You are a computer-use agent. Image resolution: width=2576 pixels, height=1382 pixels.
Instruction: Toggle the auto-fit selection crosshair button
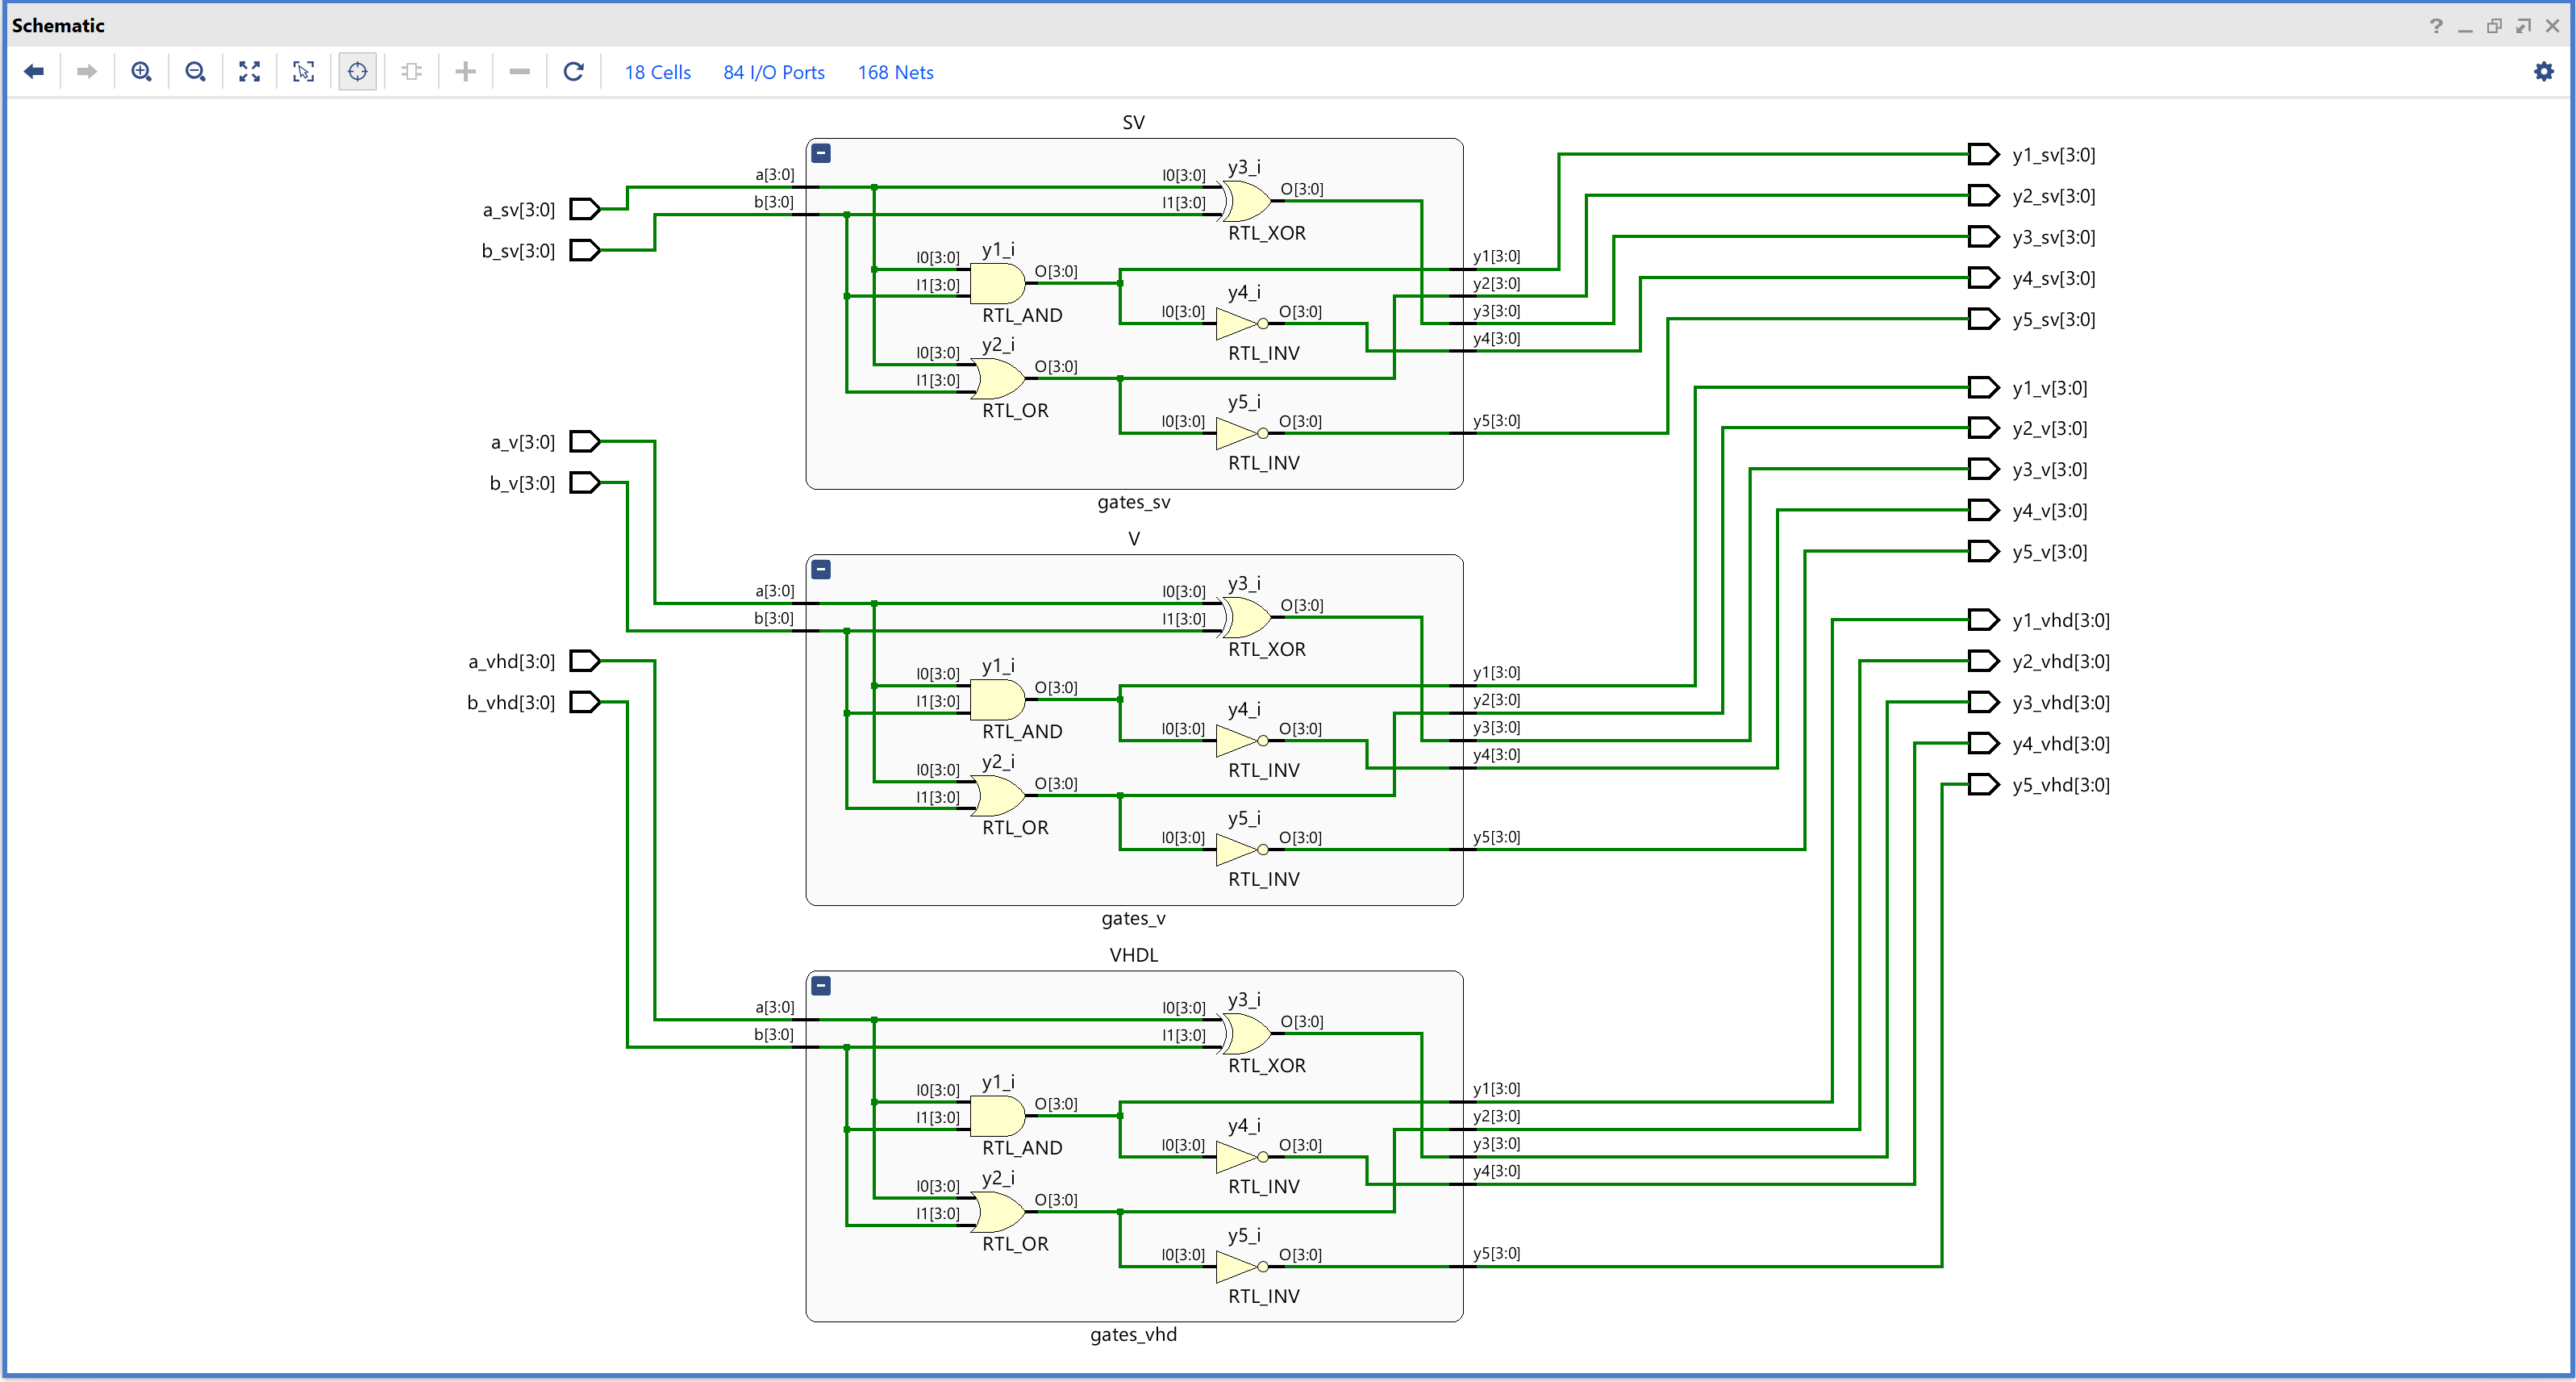357,71
